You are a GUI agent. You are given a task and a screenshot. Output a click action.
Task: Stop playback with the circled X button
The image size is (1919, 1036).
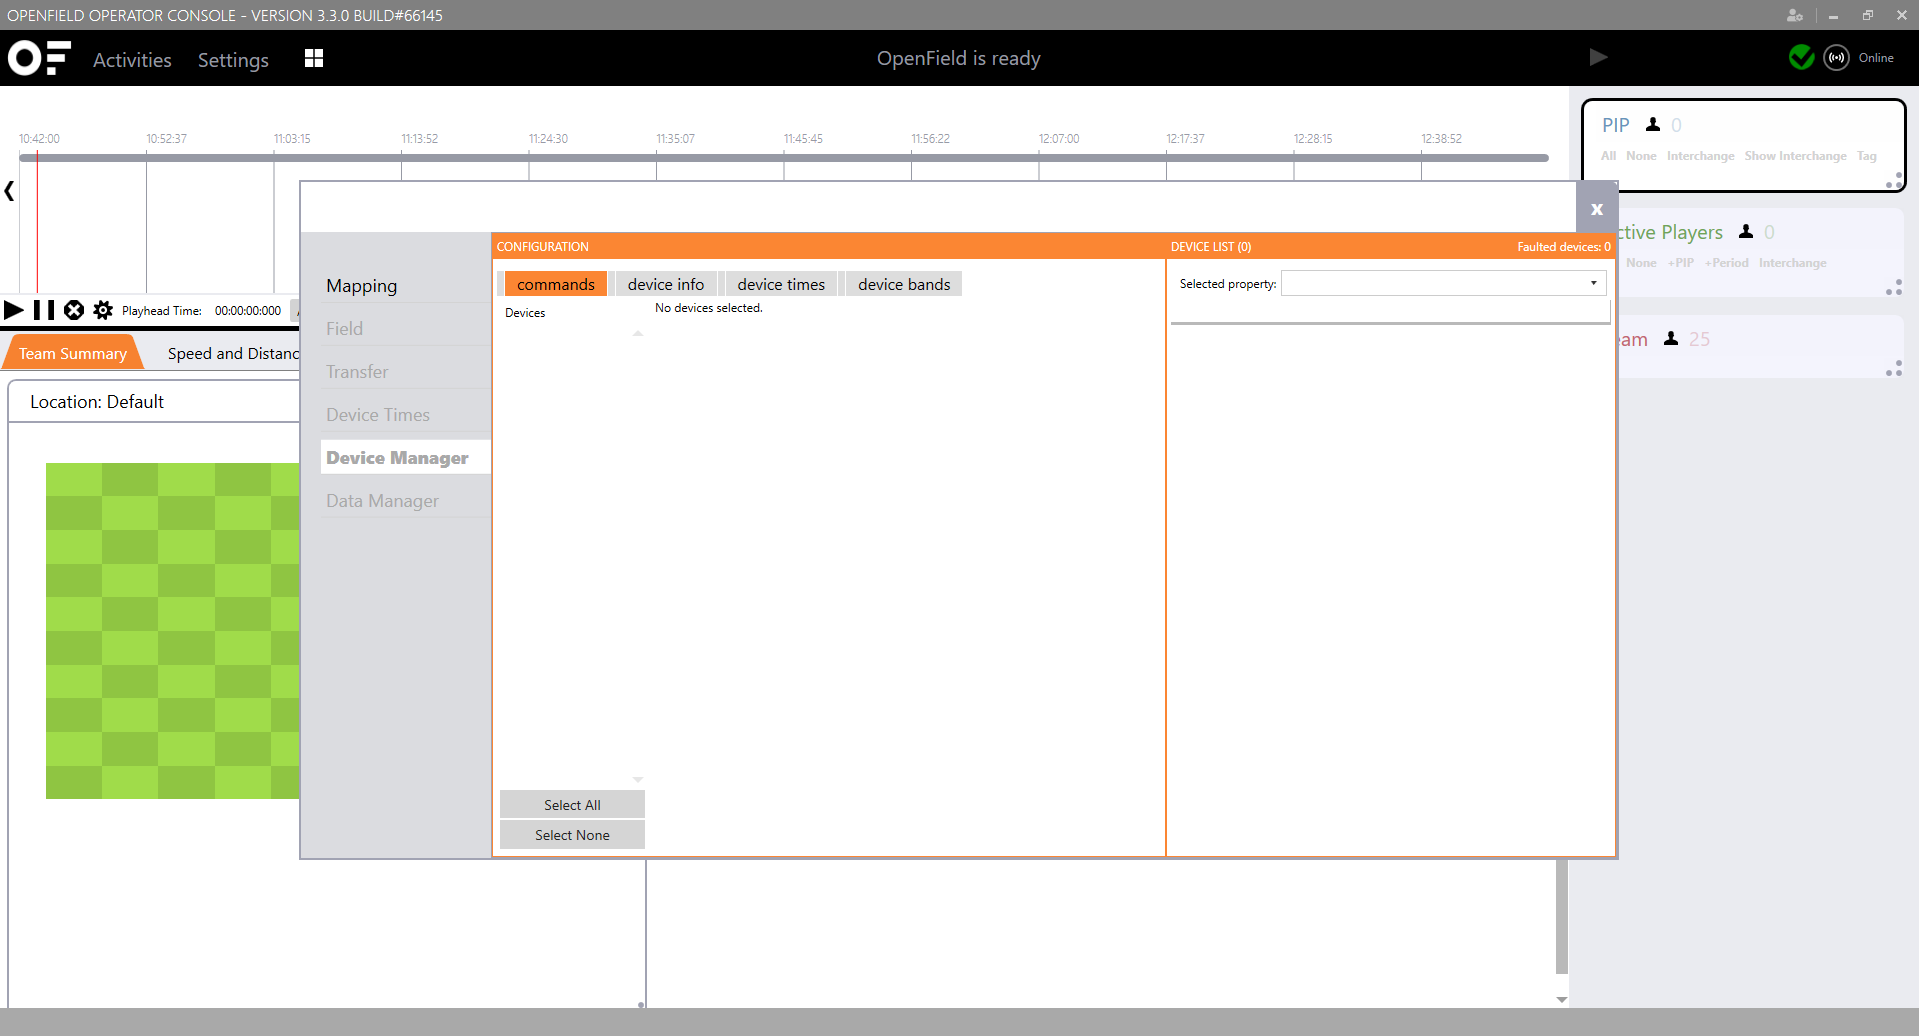[74, 310]
